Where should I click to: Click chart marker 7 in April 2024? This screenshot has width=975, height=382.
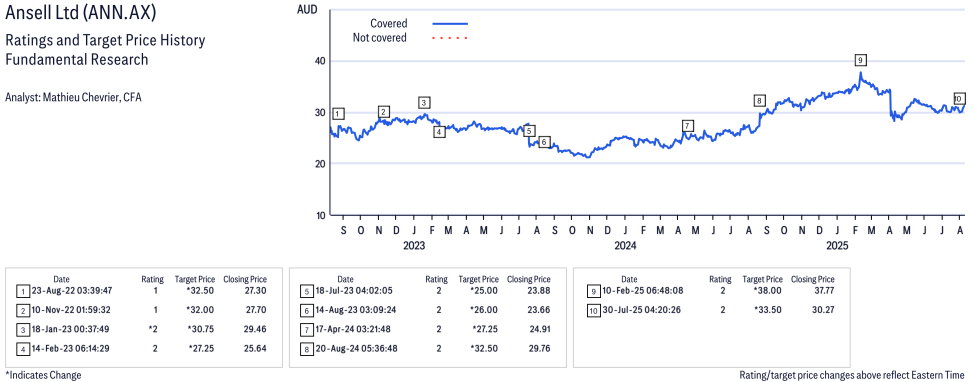coord(687,126)
